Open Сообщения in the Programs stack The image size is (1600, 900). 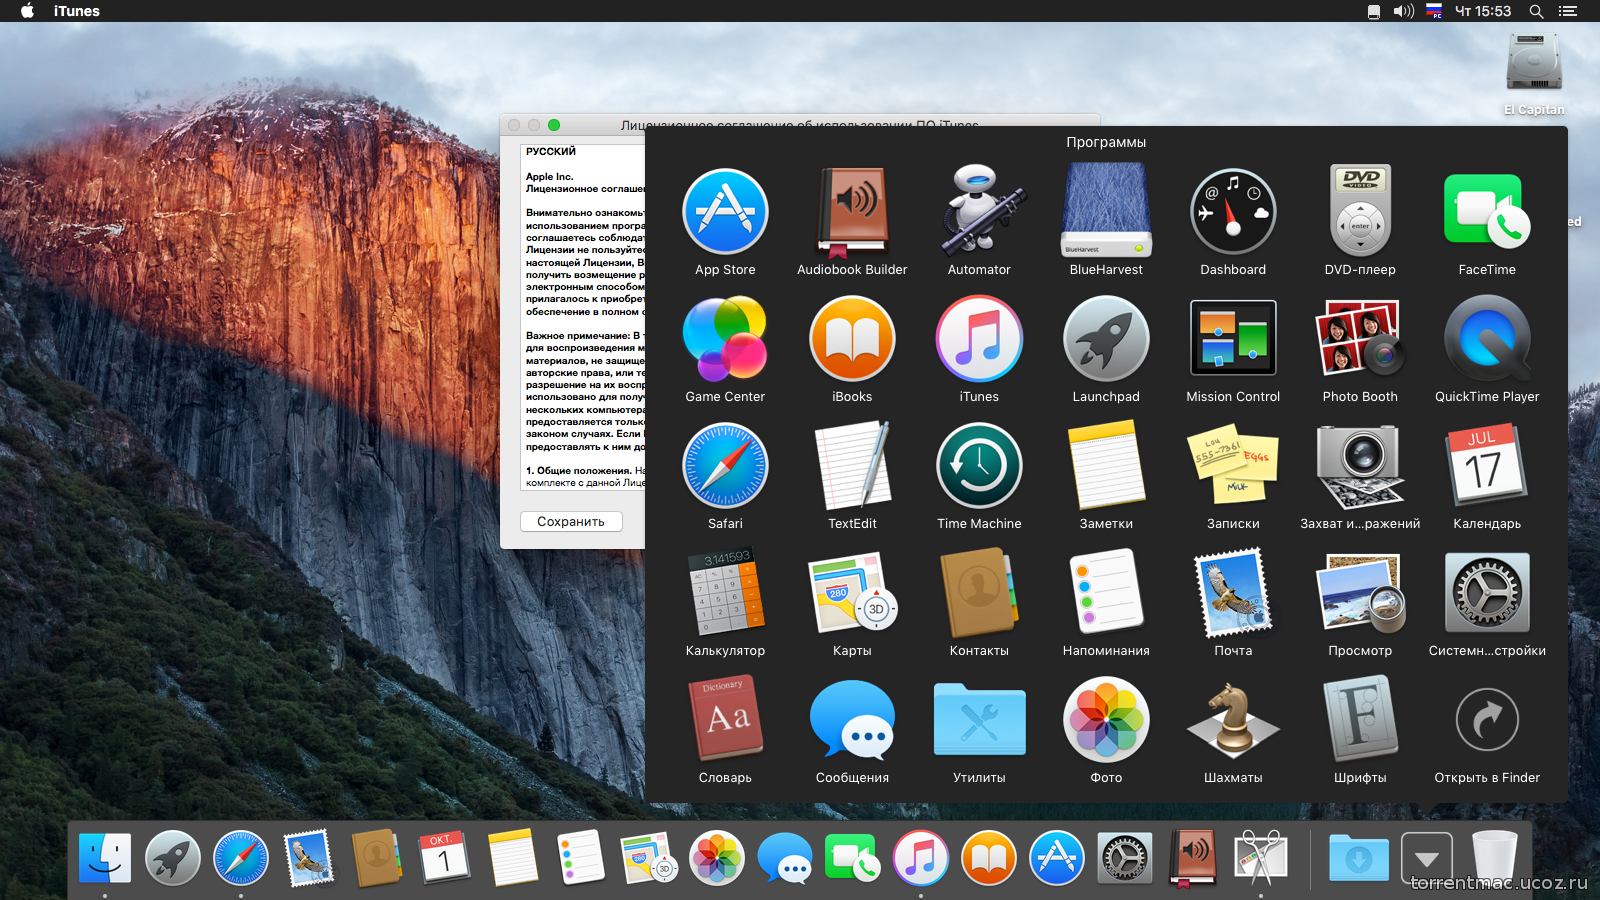click(852, 720)
